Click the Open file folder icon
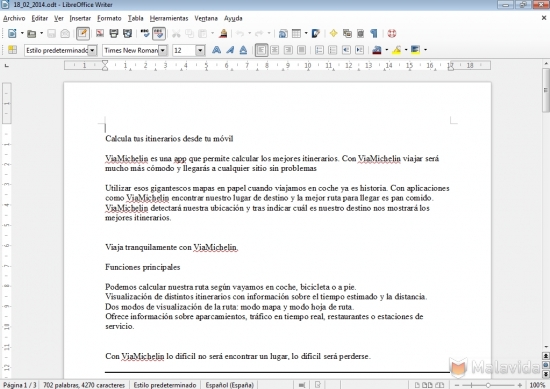 tap(32, 34)
